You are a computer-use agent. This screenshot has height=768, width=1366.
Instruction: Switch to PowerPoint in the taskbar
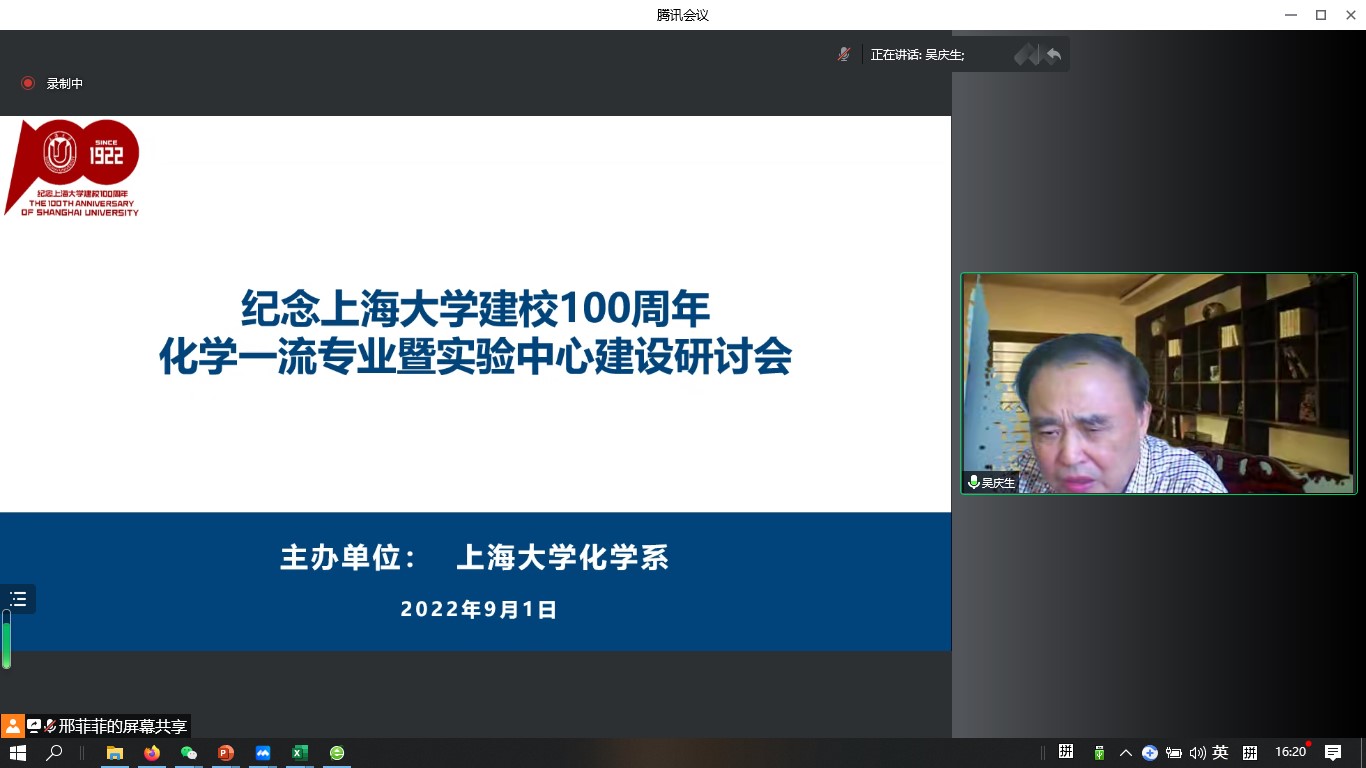click(x=226, y=753)
